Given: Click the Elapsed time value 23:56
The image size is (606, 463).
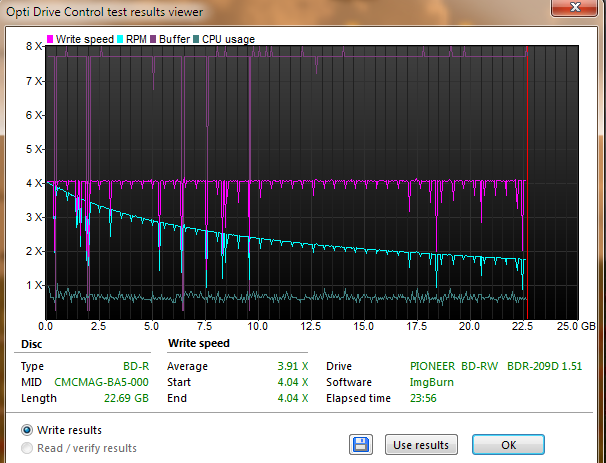Looking at the screenshot, I should (423, 398).
